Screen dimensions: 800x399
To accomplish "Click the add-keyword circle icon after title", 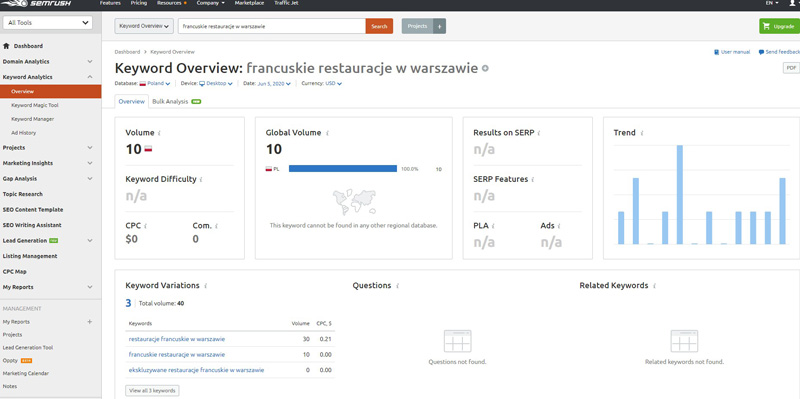I will pyautogui.click(x=485, y=68).
